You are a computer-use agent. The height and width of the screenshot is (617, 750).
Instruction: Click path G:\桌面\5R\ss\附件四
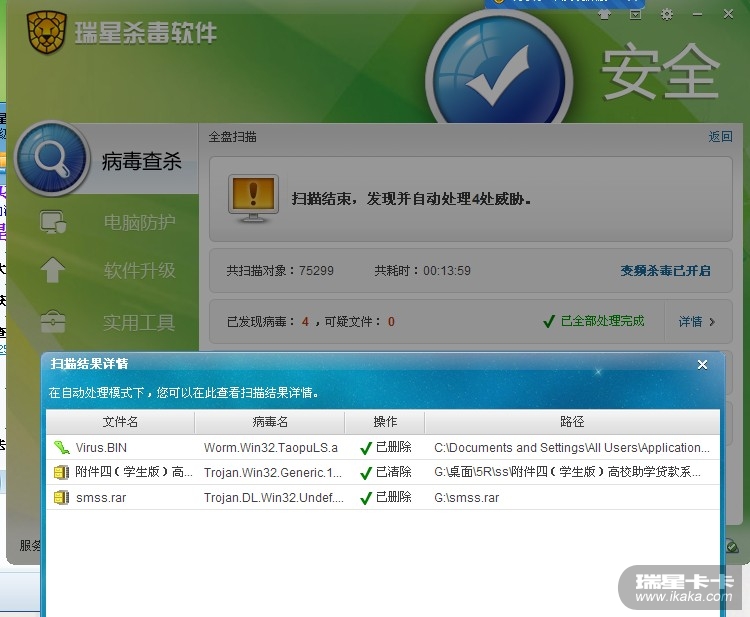[567, 473]
